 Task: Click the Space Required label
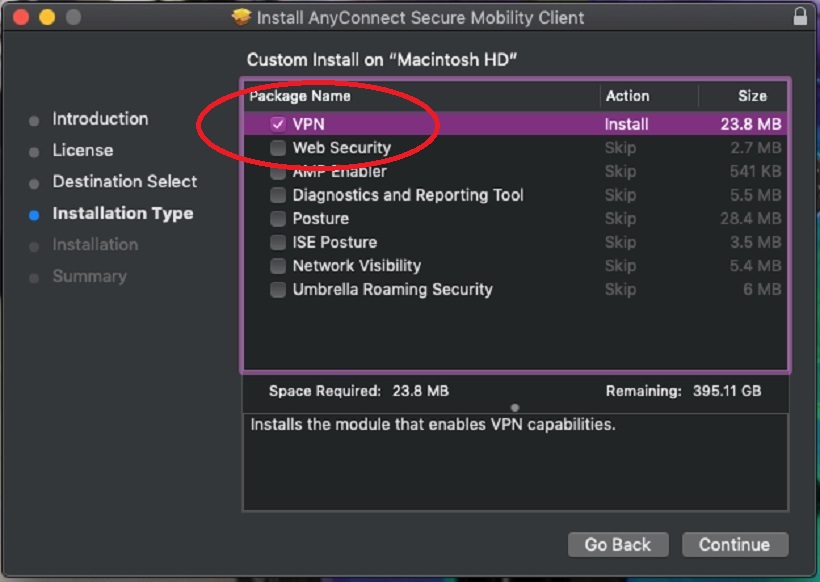325,391
